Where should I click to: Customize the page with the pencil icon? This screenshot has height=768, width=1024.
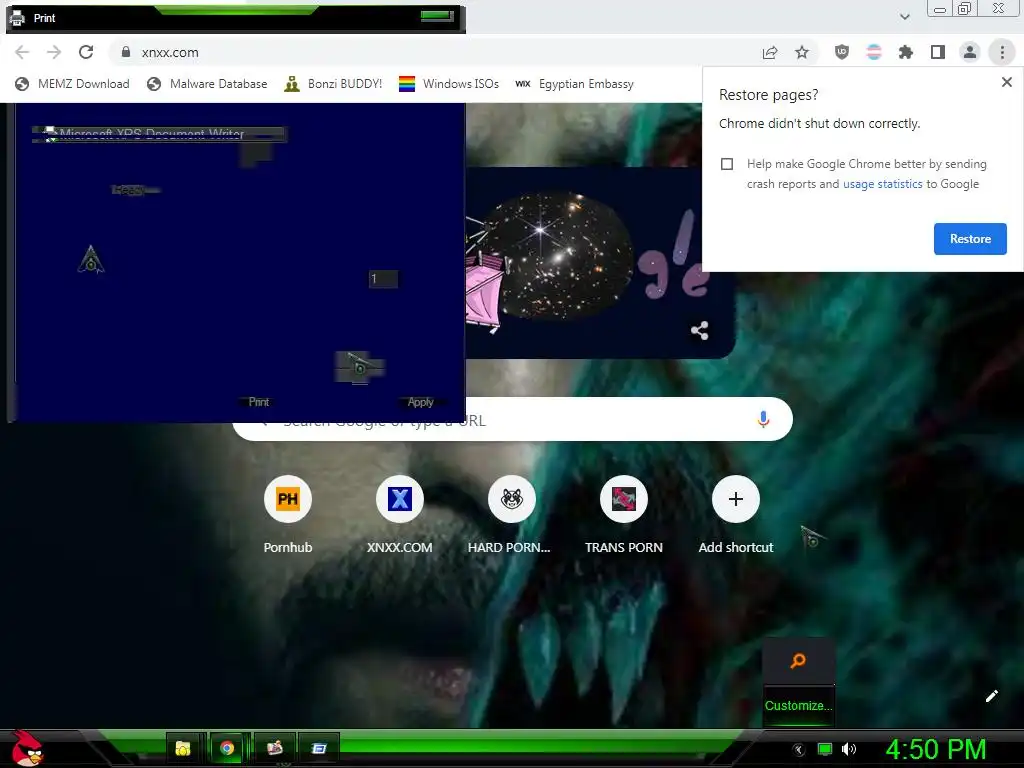(x=991, y=696)
